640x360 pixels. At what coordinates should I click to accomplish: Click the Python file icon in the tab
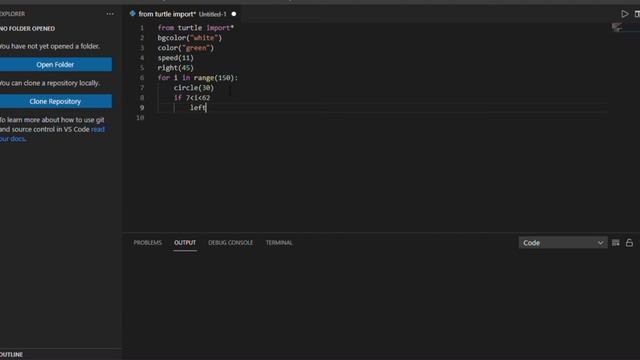point(132,13)
